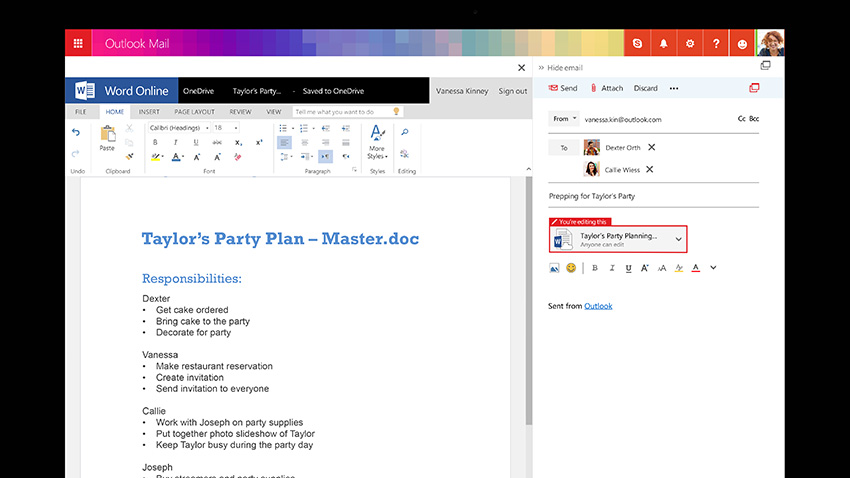Viewport: 850px width, 478px height.
Task: Toggle Strikethrough in the Word ribbon
Action: [217, 143]
